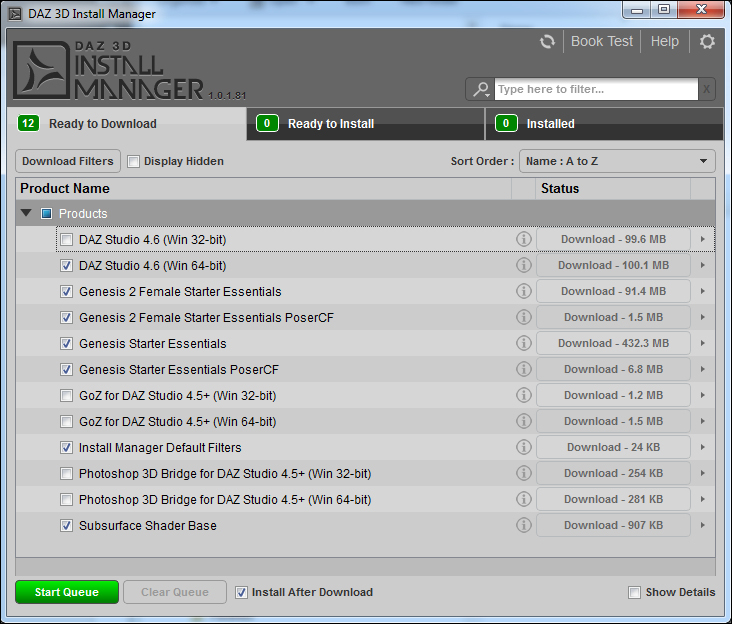Screen dimensions: 732x624
Task: Enable Show Details checkbox
Action: [x=634, y=593]
